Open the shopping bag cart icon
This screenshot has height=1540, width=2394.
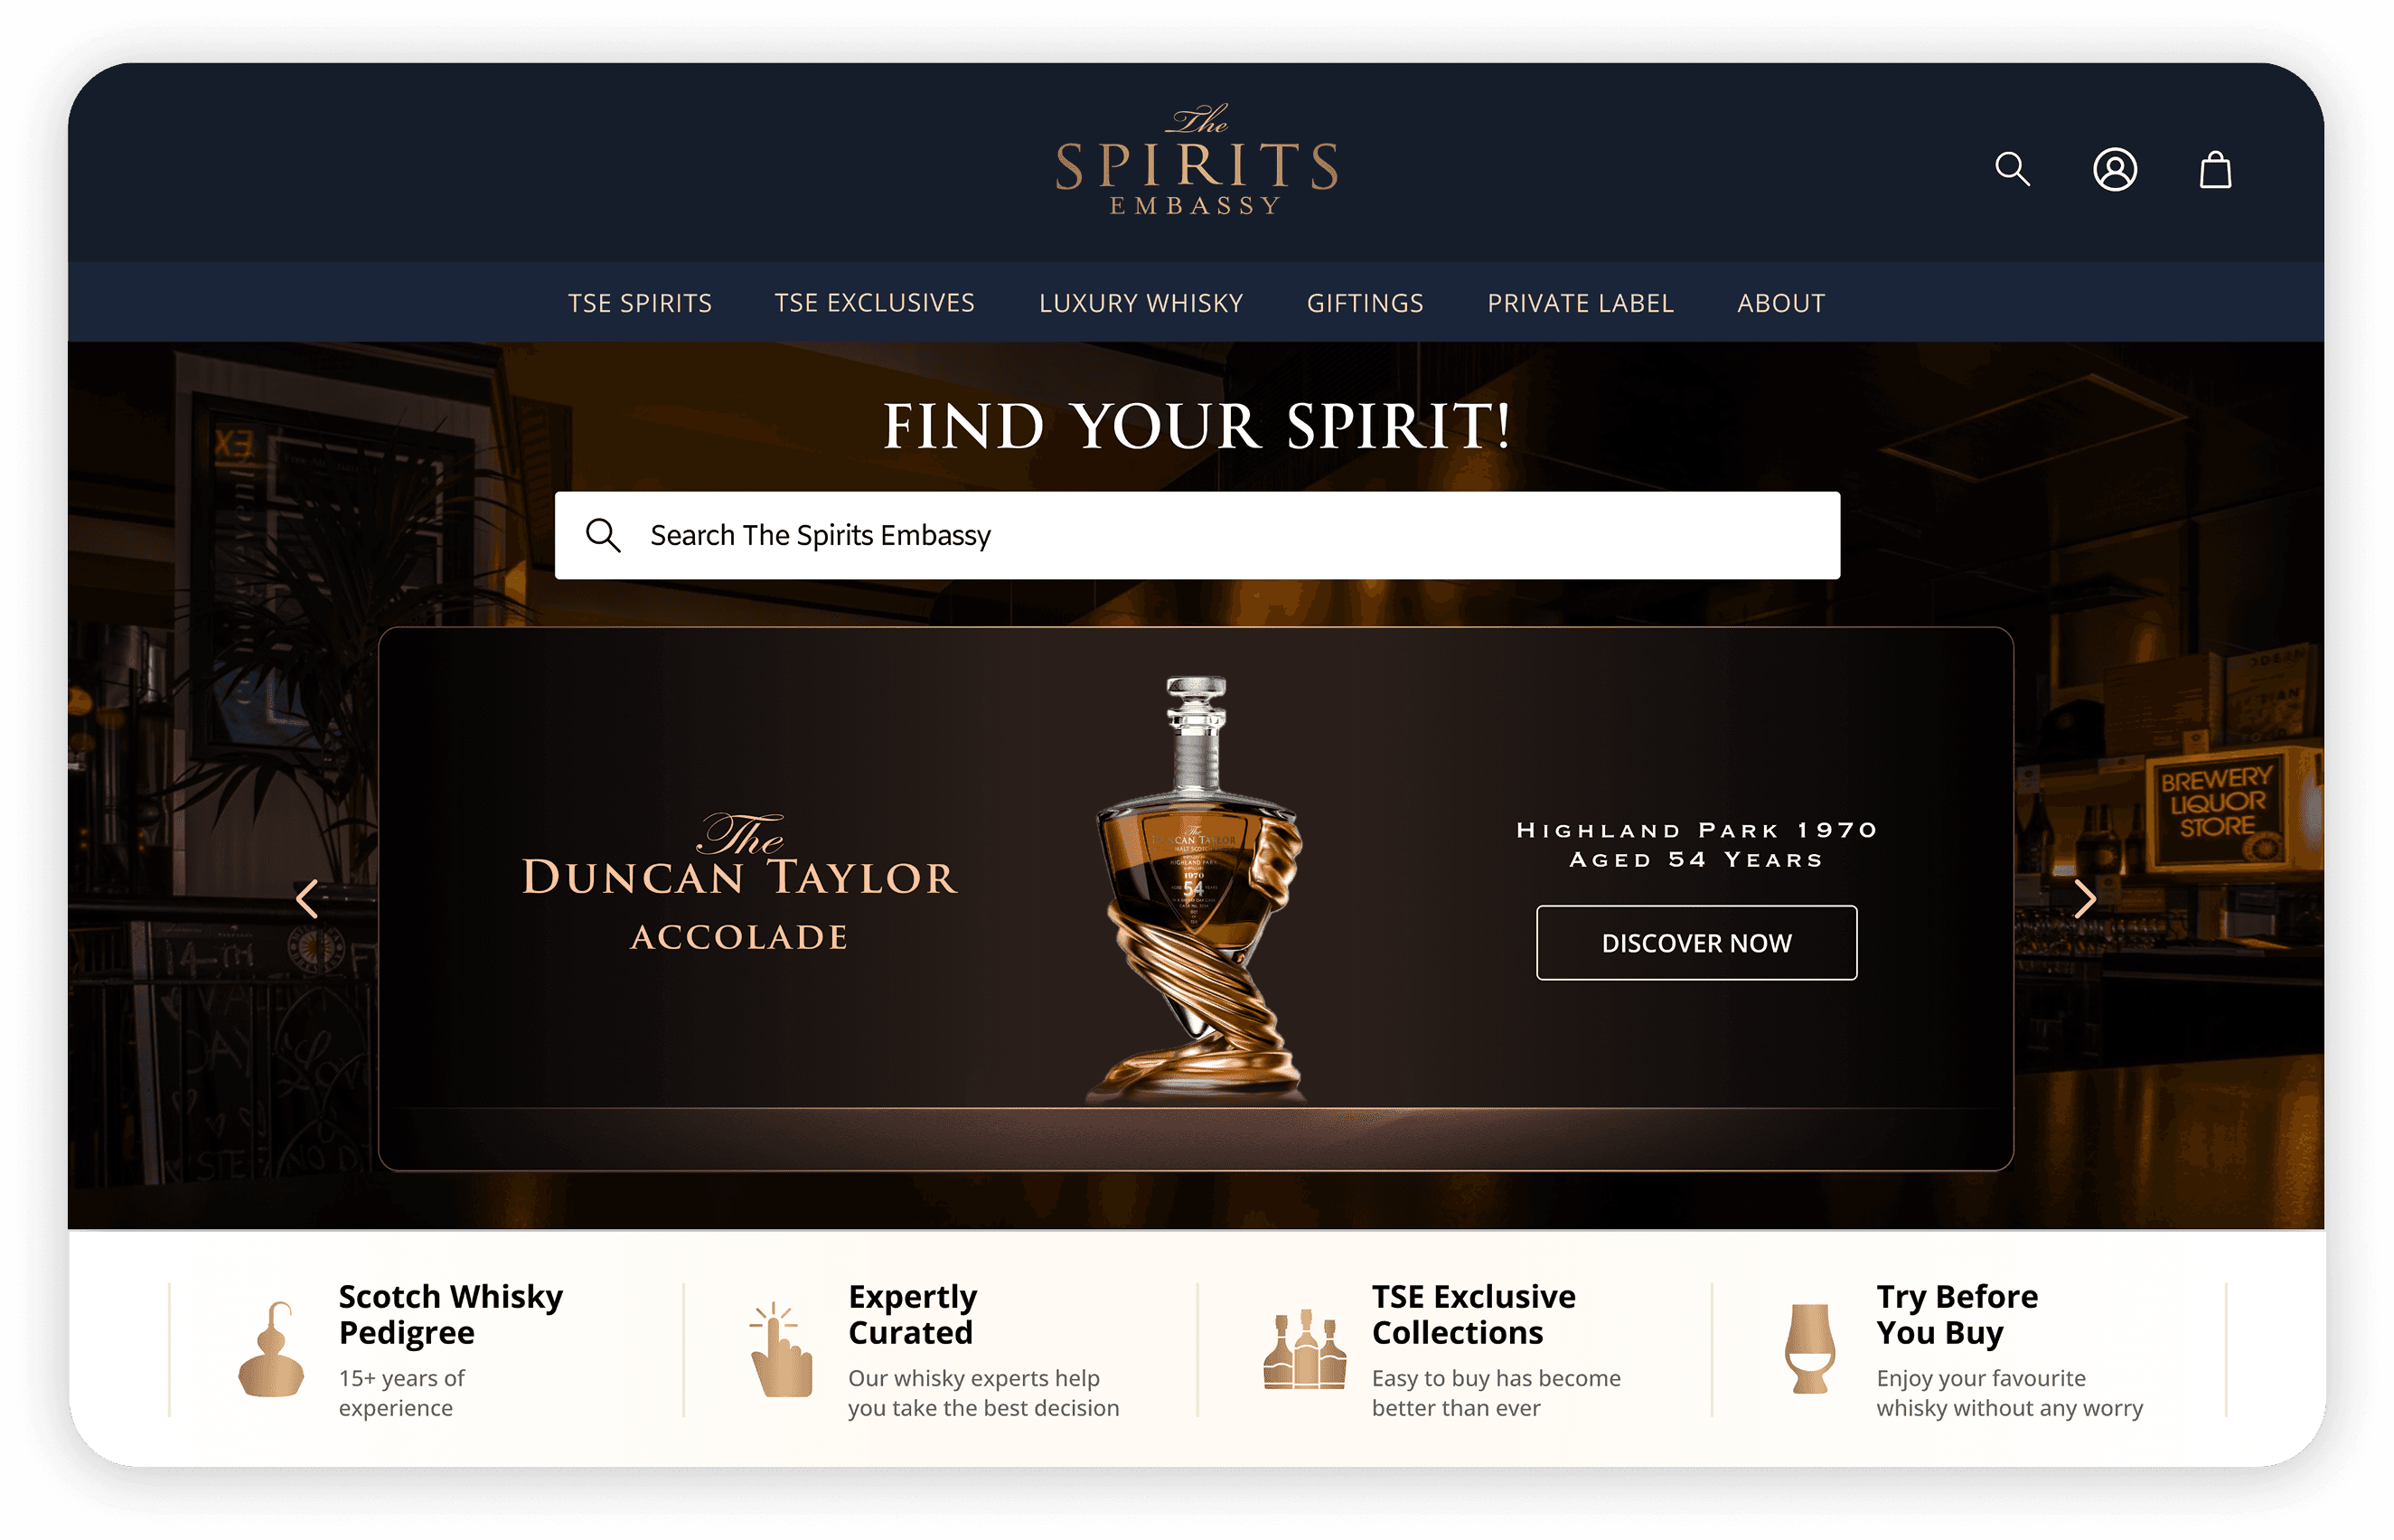coord(2215,169)
